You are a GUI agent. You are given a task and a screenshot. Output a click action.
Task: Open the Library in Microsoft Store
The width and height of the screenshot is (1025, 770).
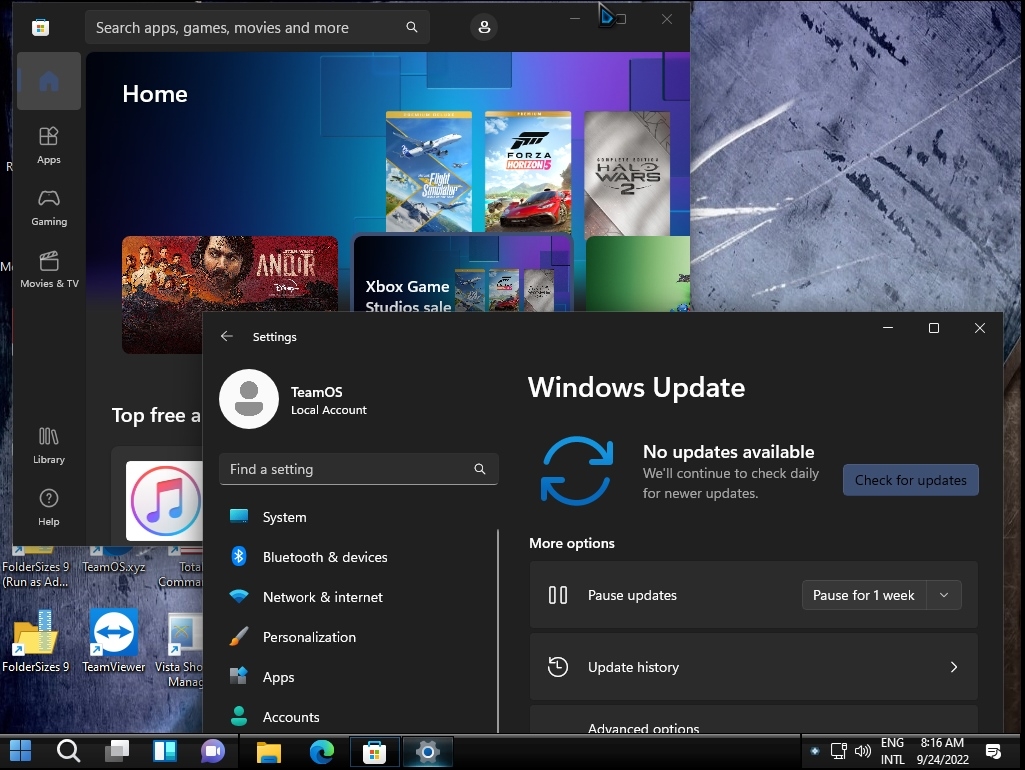pyautogui.click(x=49, y=445)
